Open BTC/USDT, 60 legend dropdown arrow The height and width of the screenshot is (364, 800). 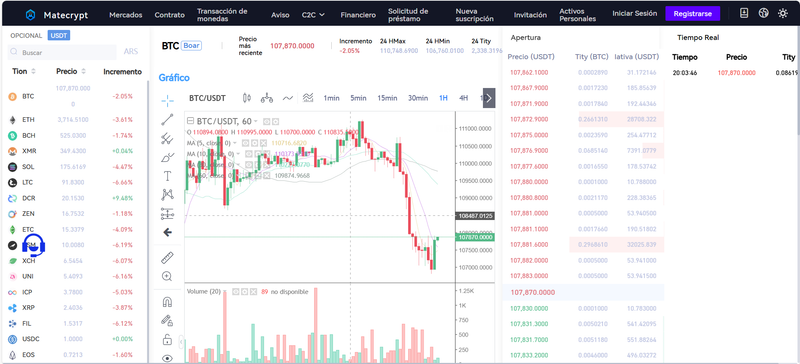pyautogui.click(x=256, y=122)
